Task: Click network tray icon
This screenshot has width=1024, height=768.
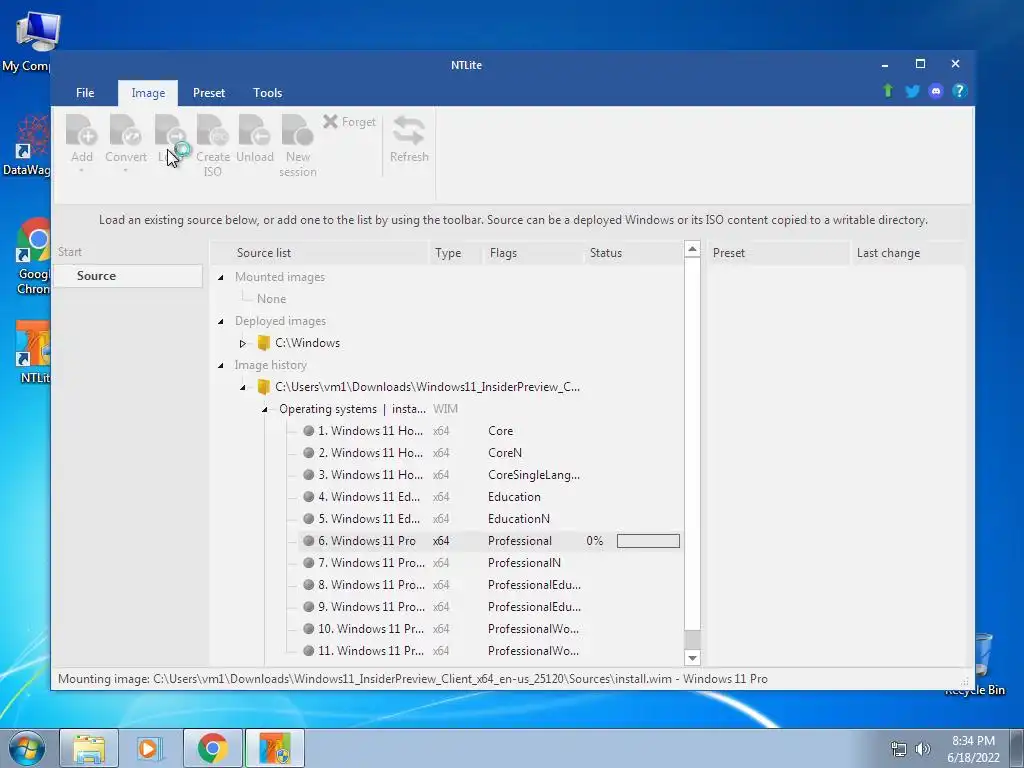Action: point(899,749)
